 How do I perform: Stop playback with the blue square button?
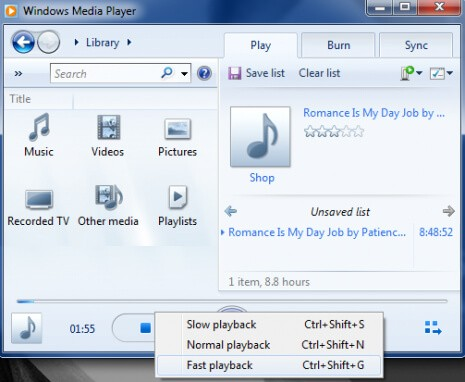(x=145, y=328)
